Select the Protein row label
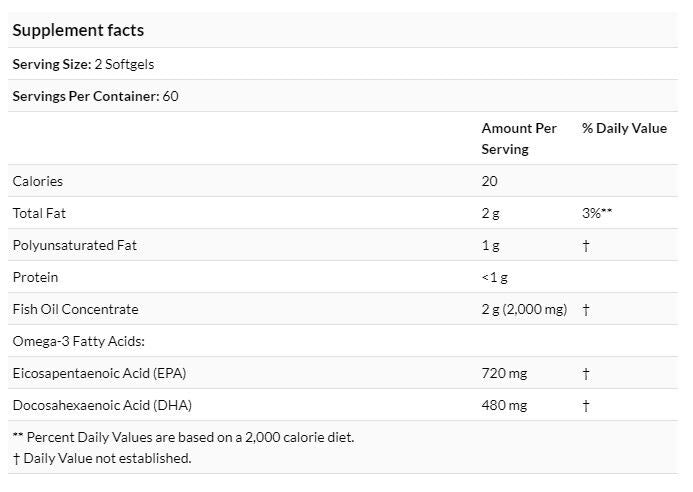This screenshot has width=693, height=492. click(35, 277)
